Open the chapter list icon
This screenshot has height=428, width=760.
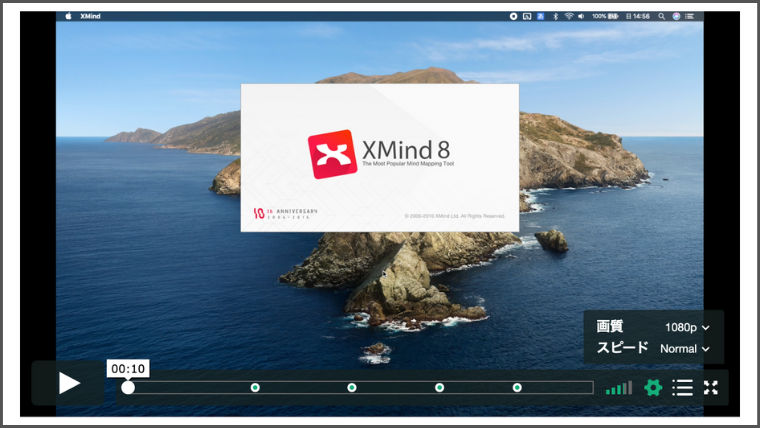pyautogui.click(x=682, y=387)
